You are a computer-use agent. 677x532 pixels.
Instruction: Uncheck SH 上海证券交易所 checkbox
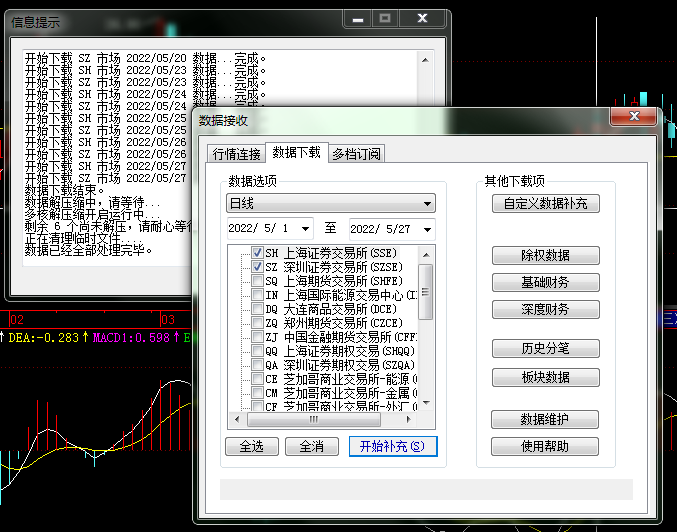tap(258, 253)
